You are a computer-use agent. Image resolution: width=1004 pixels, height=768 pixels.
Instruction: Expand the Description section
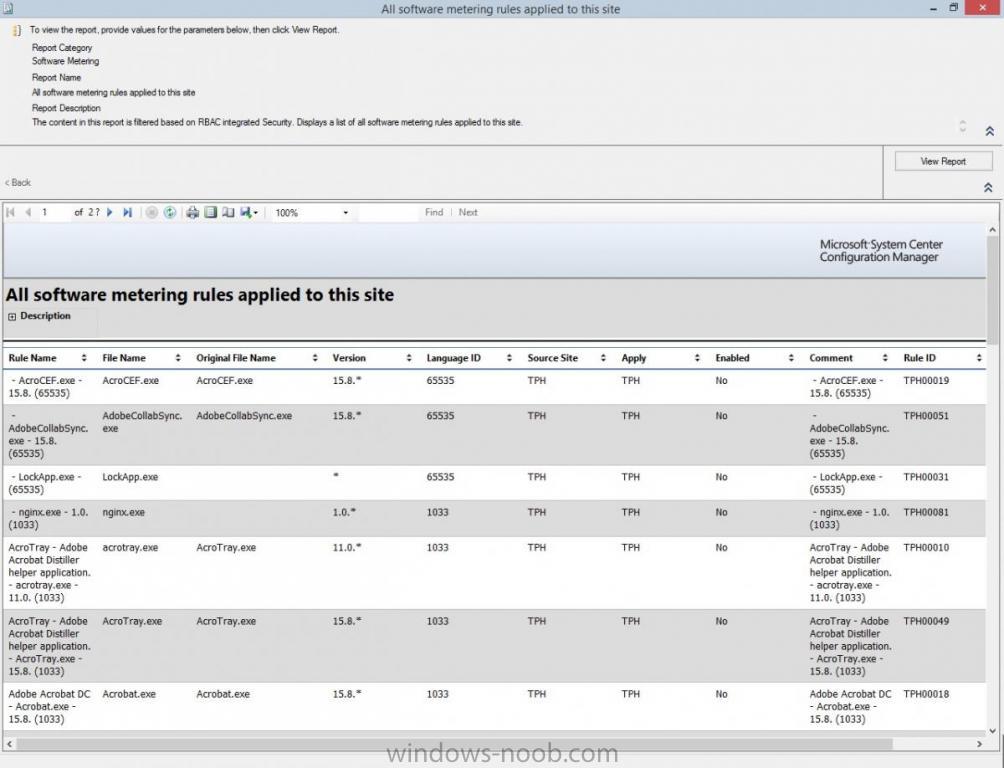12,316
